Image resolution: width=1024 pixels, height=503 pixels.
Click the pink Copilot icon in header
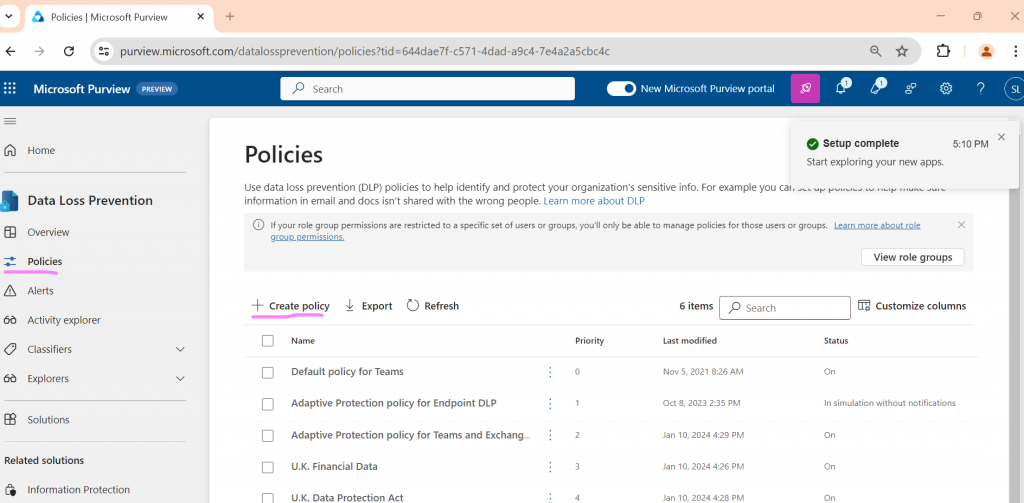805,89
